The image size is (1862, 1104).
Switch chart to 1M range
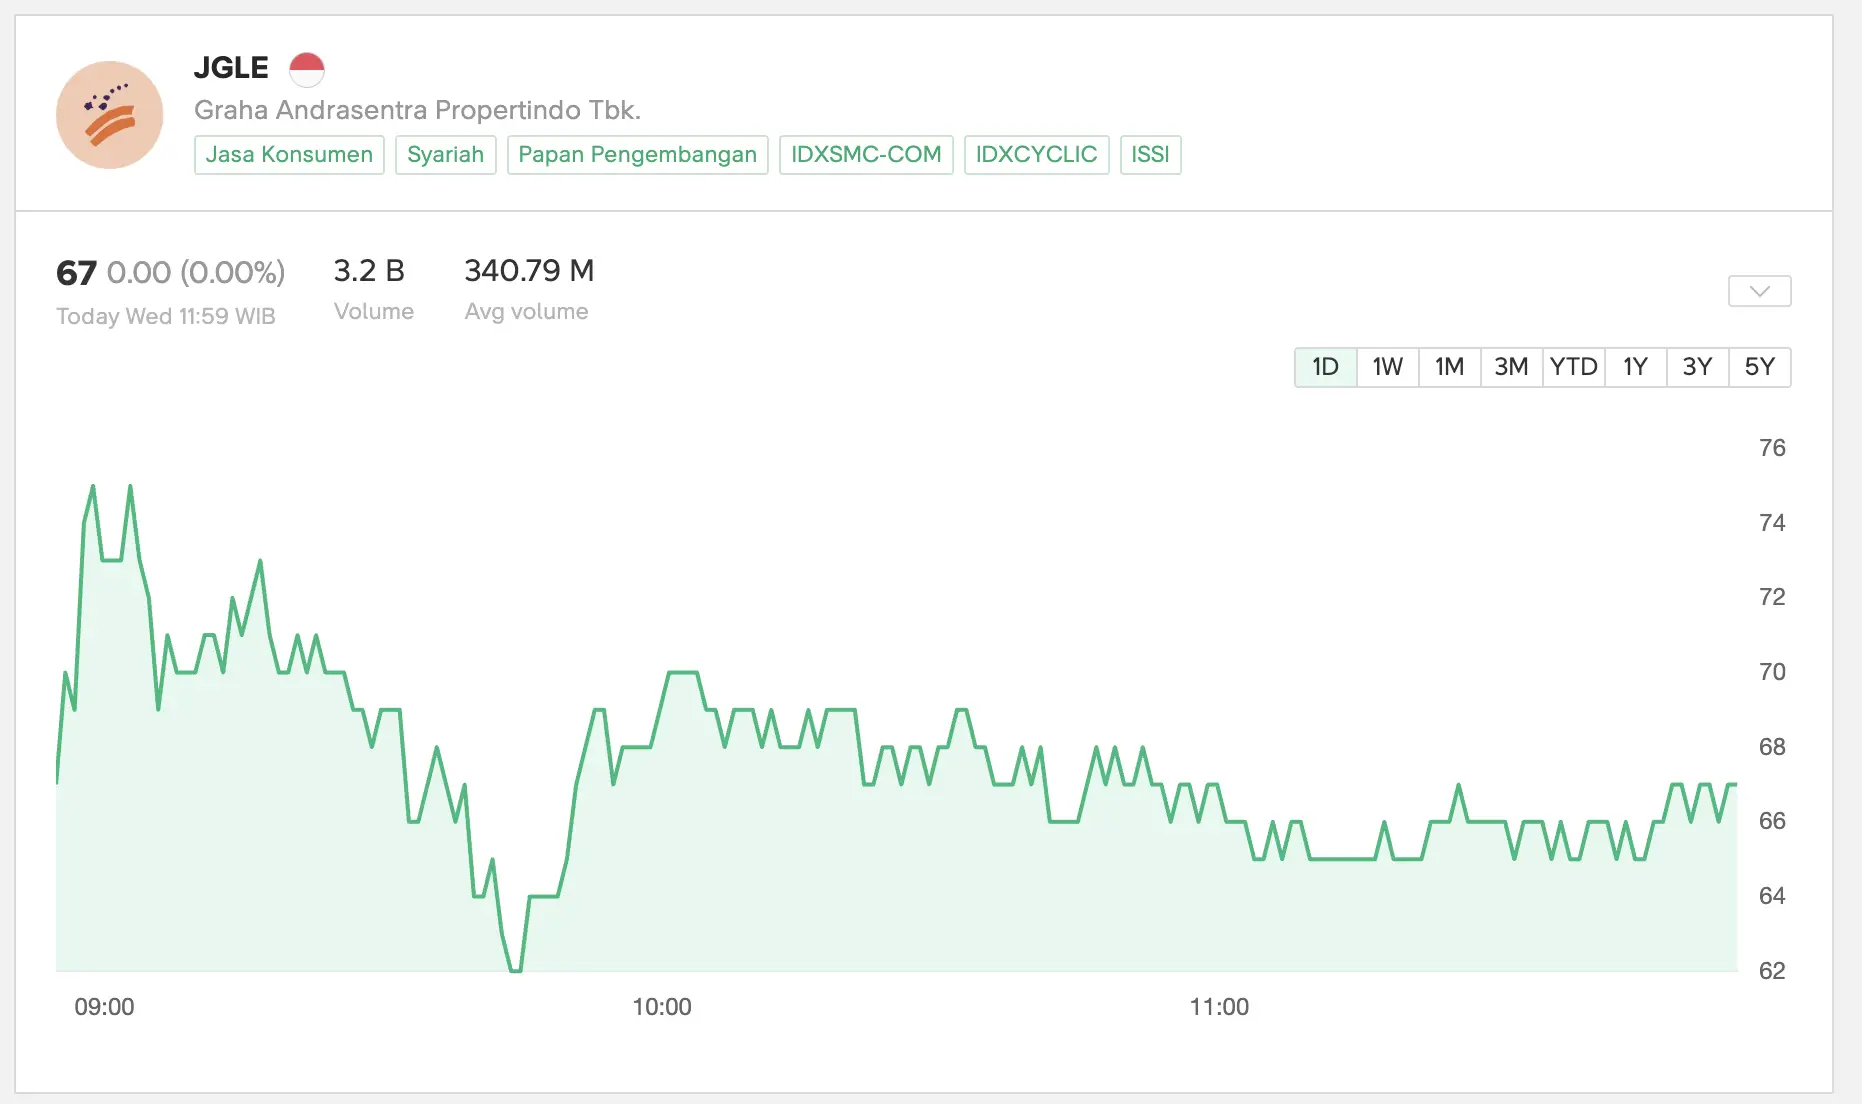(x=1449, y=367)
